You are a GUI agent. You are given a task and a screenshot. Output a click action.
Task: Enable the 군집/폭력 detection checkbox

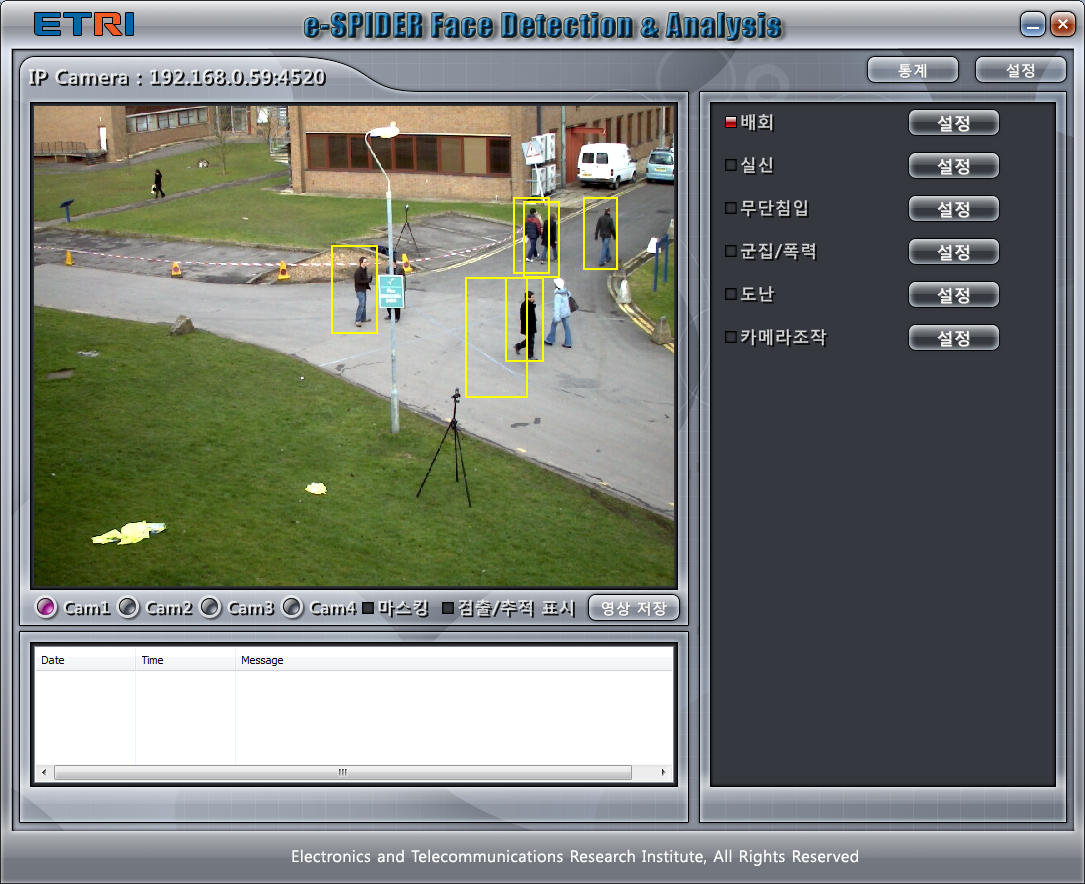tap(730, 252)
